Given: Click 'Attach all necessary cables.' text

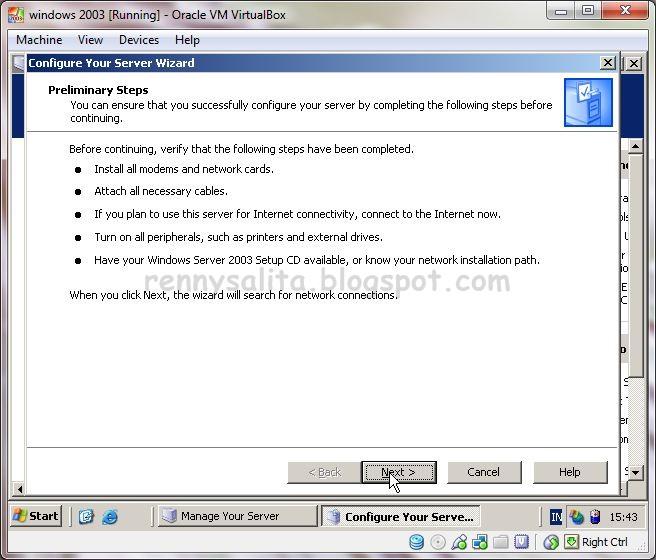Looking at the screenshot, I should pos(161,191).
